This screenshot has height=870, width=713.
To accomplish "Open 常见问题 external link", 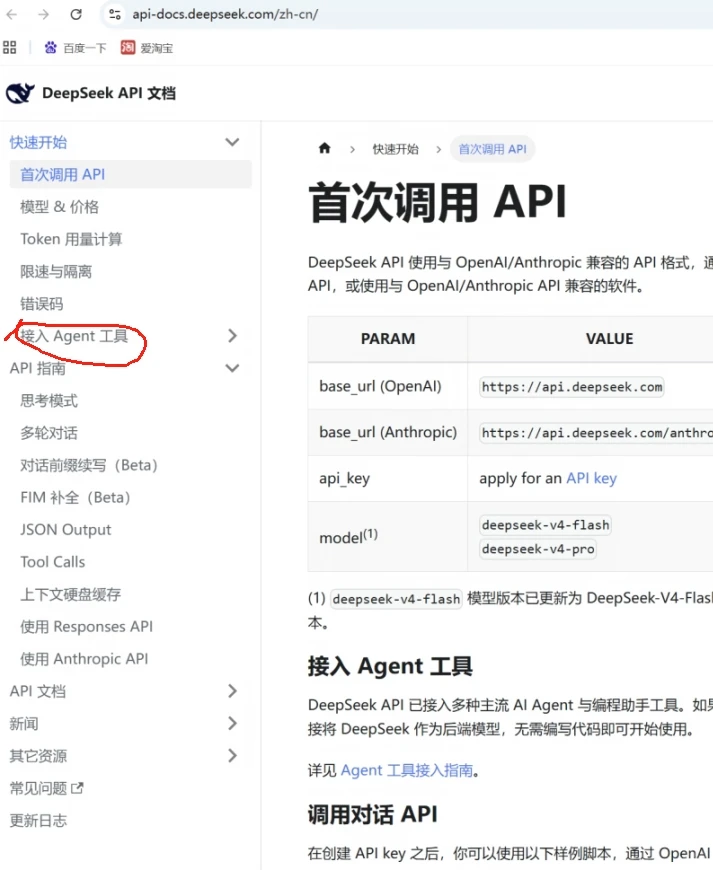I will coord(47,788).
